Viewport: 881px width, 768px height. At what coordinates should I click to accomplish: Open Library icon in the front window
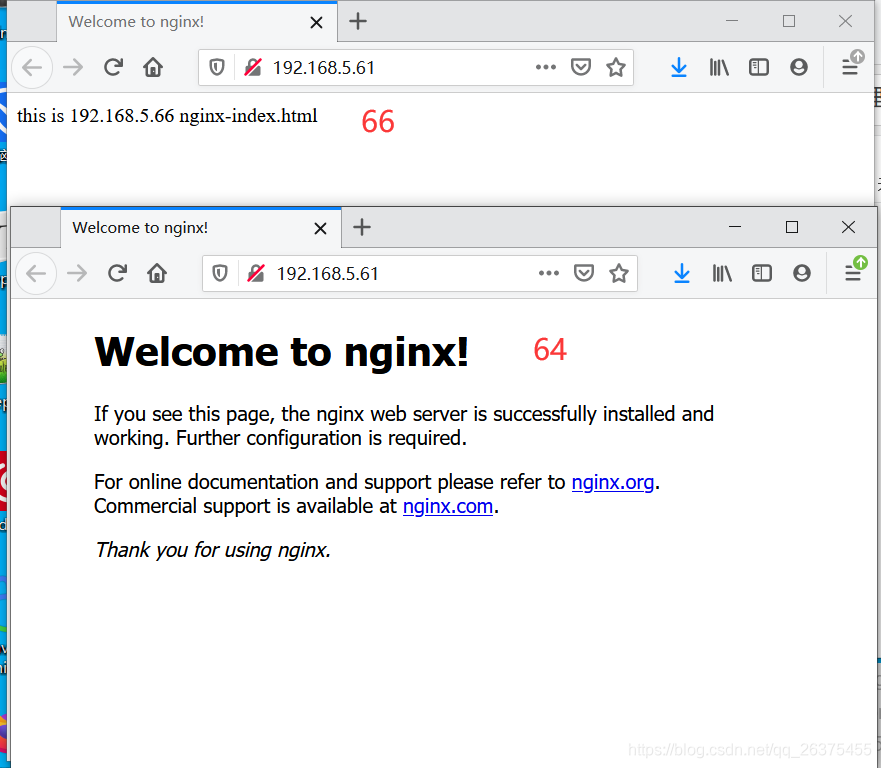pos(722,274)
